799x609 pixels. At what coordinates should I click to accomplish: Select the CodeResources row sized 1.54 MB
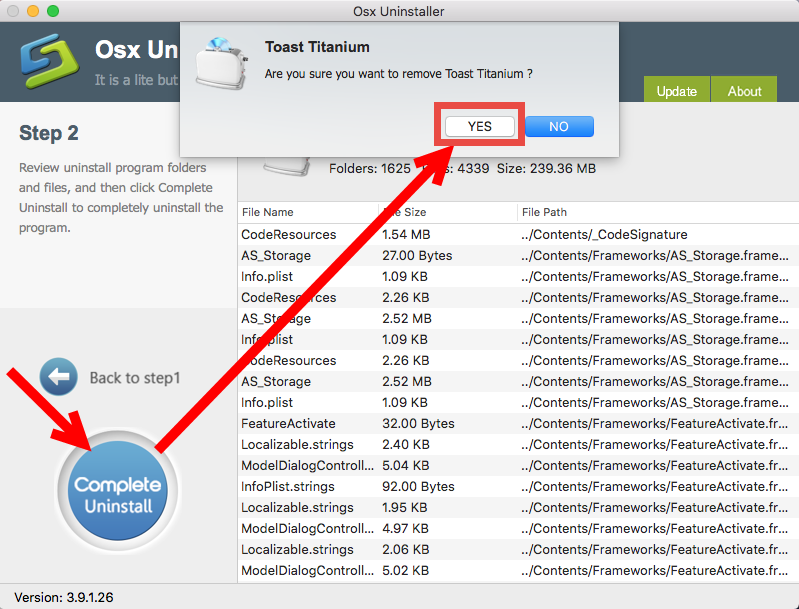[x=518, y=234]
